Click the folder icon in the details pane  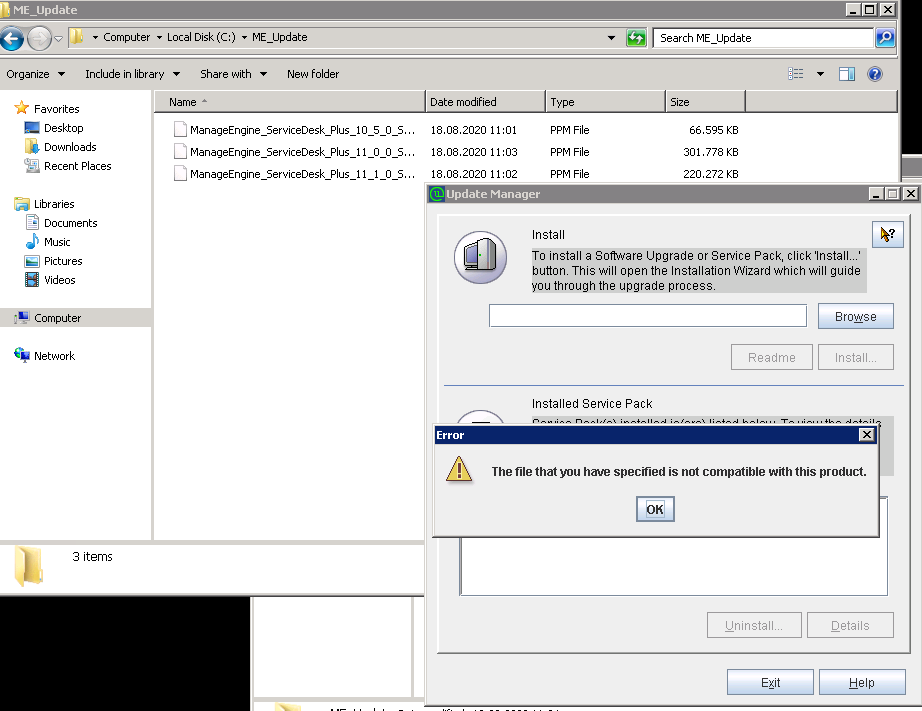[x=28, y=566]
